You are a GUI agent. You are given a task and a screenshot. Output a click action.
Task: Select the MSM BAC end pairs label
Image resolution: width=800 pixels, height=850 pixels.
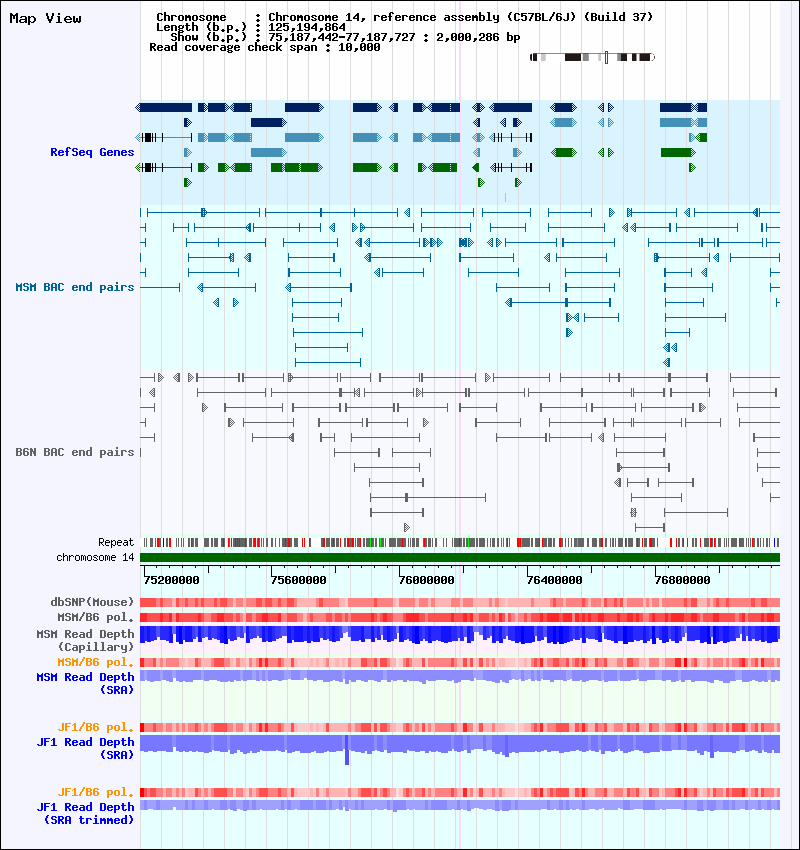click(75, 287)
